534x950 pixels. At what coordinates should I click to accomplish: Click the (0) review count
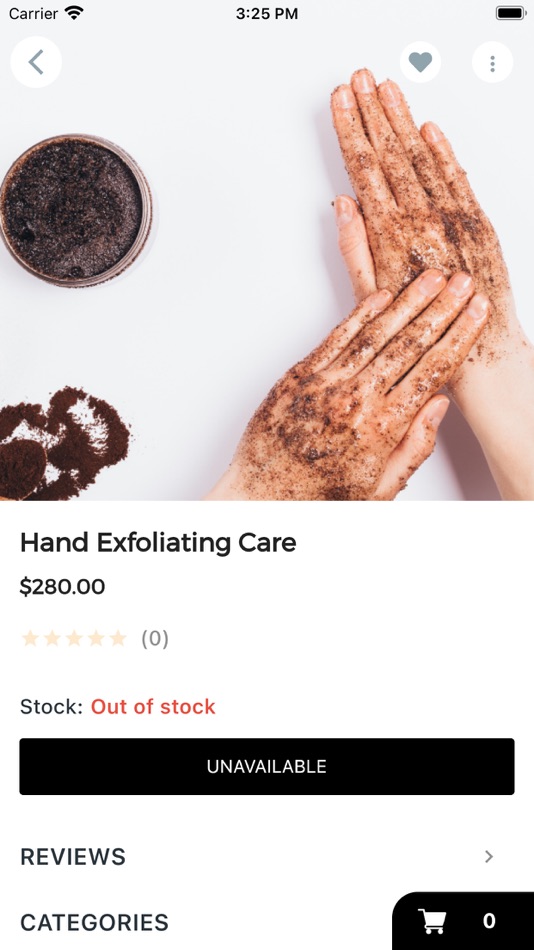point(155,638)
